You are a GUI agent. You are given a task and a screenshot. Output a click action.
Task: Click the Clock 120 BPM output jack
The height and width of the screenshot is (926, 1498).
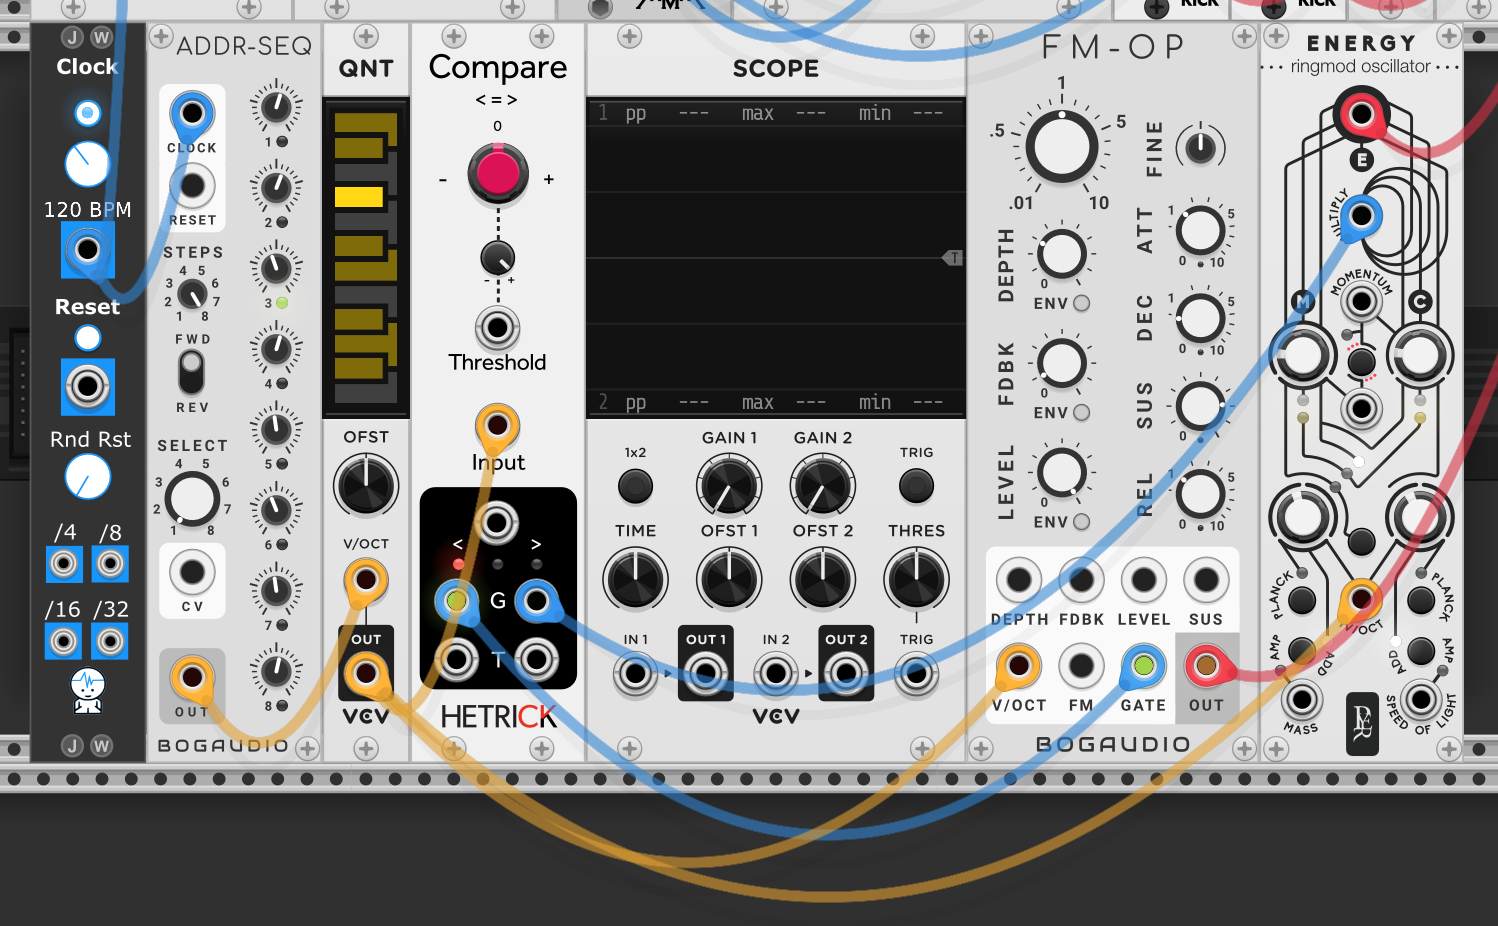tap(88, 249)
